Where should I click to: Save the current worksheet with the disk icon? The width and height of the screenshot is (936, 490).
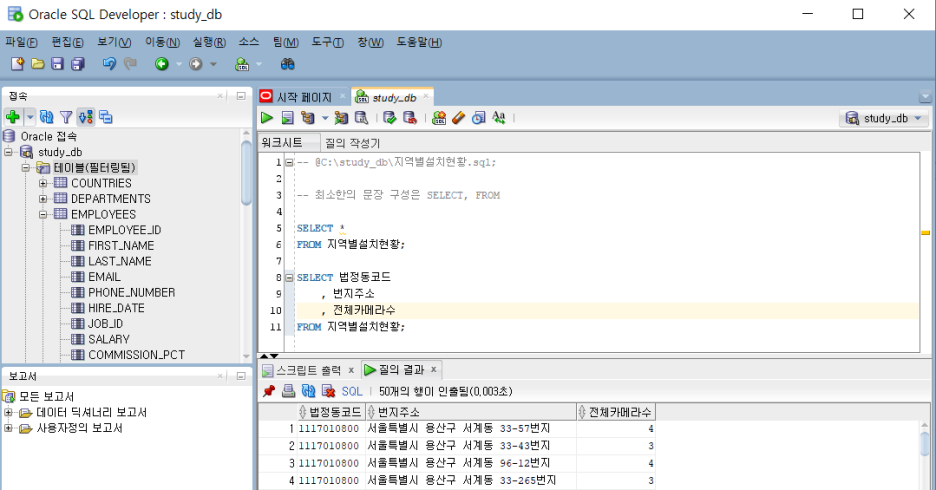click(x=57, y=64)
